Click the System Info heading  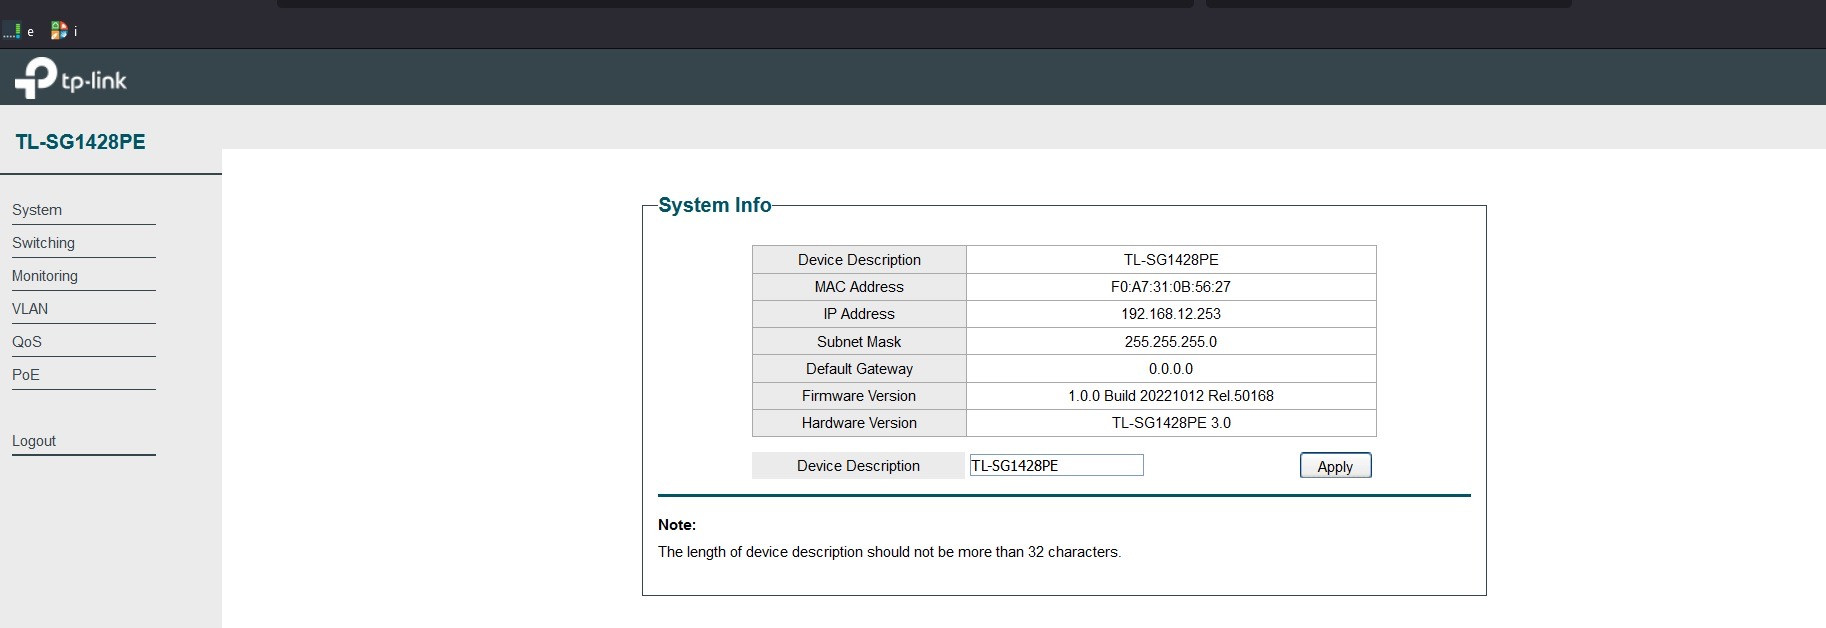(715, 205)
